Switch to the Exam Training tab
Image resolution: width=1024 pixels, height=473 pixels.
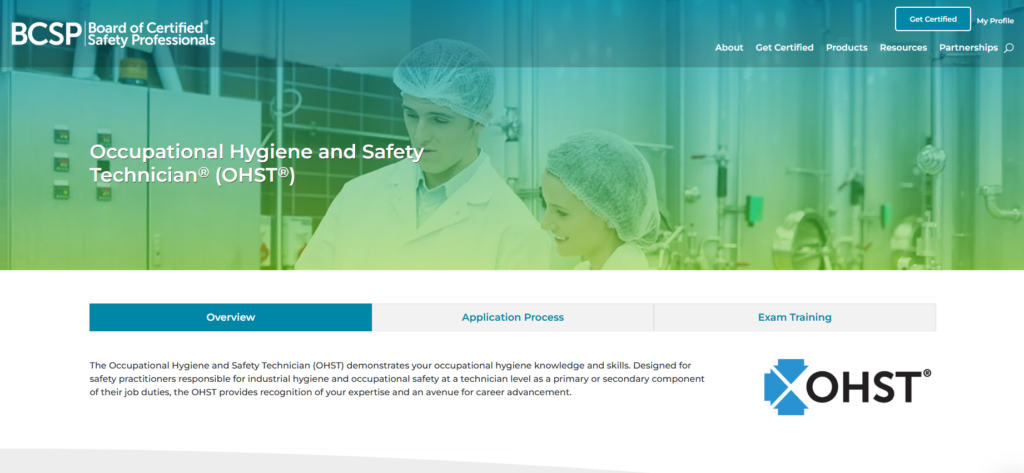coord(795,318)
